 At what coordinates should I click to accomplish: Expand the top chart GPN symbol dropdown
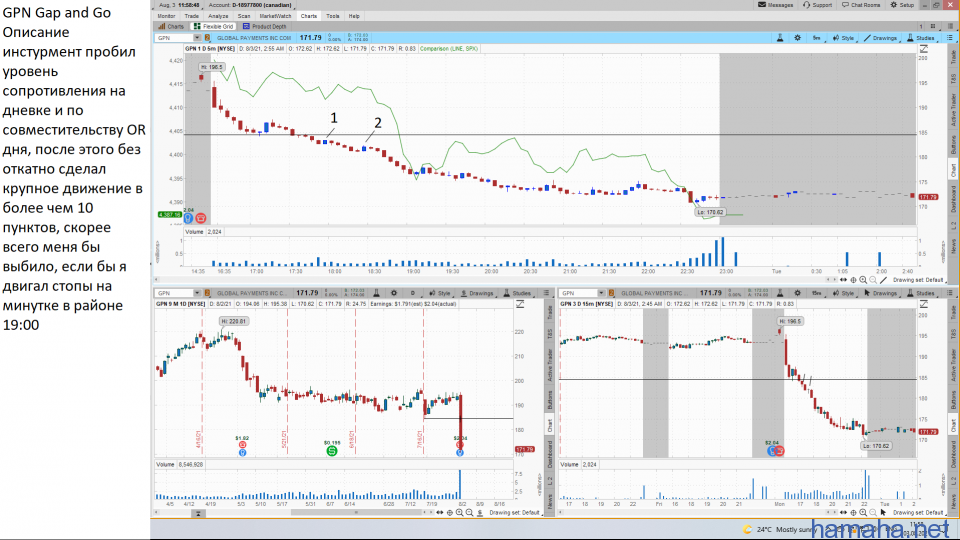click(197, 38)
